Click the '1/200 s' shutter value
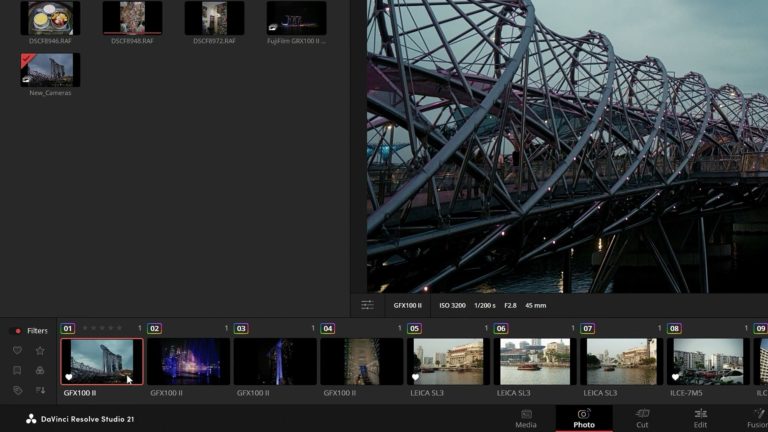 point(484,305)
